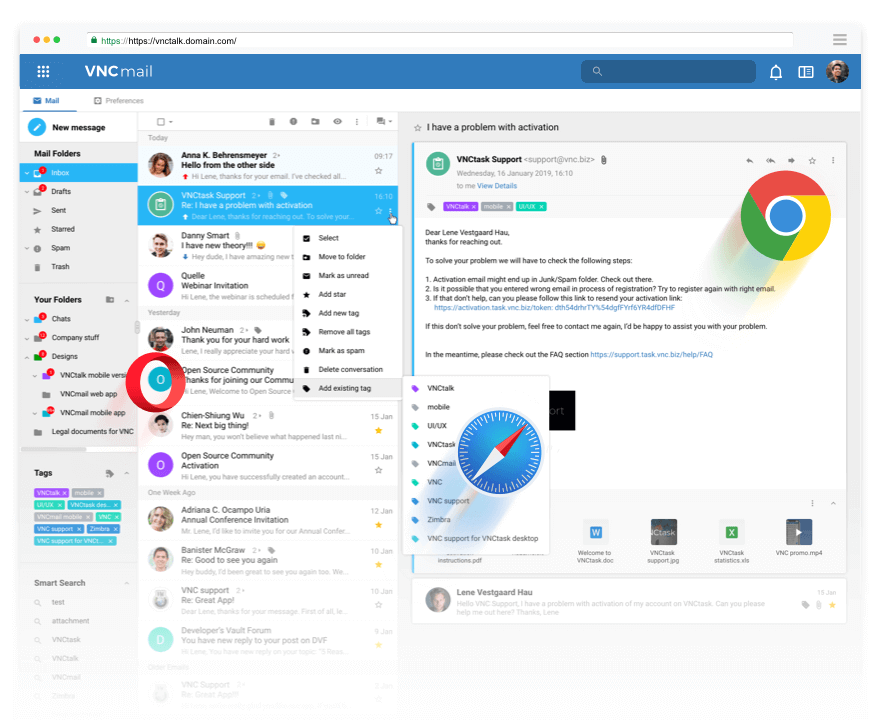Open the user profile avatar

tap(837, 71)
